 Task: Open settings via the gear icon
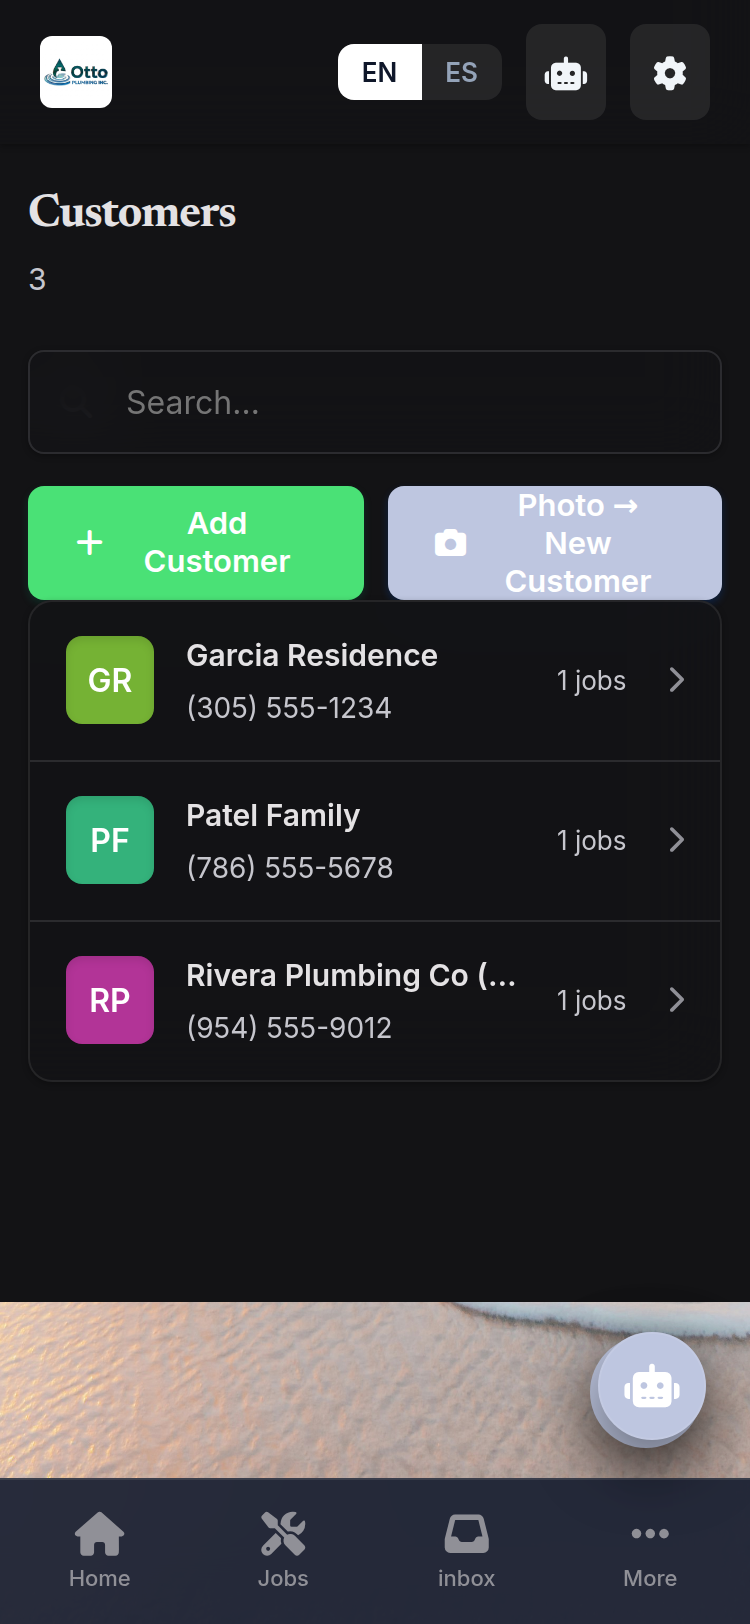[670, 72]
